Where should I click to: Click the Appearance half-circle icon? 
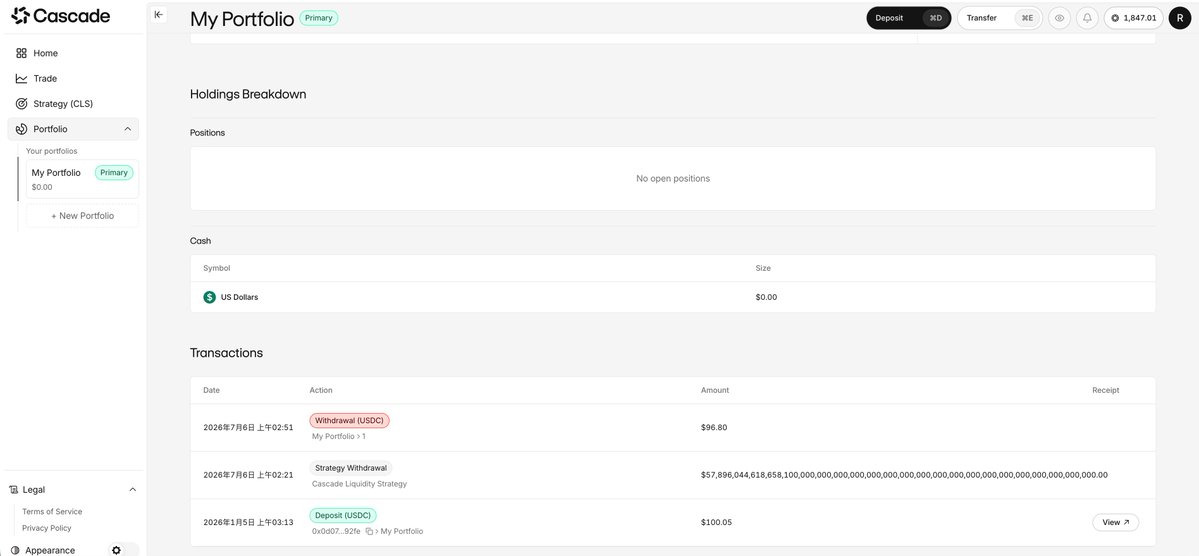pos(15,550)
